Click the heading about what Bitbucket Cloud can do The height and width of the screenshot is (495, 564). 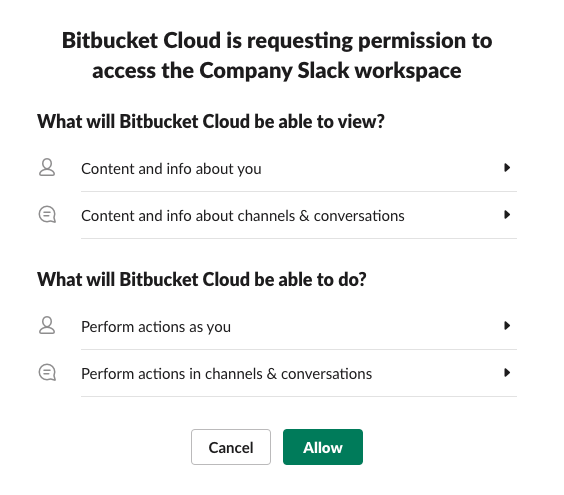(x=202, y=279)
